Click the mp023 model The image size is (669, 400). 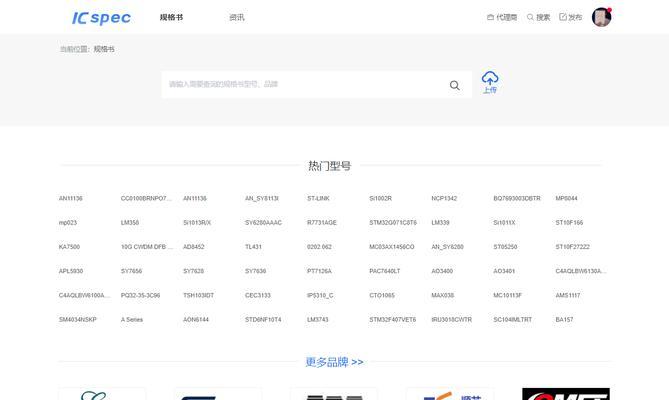tap(67, 223)
